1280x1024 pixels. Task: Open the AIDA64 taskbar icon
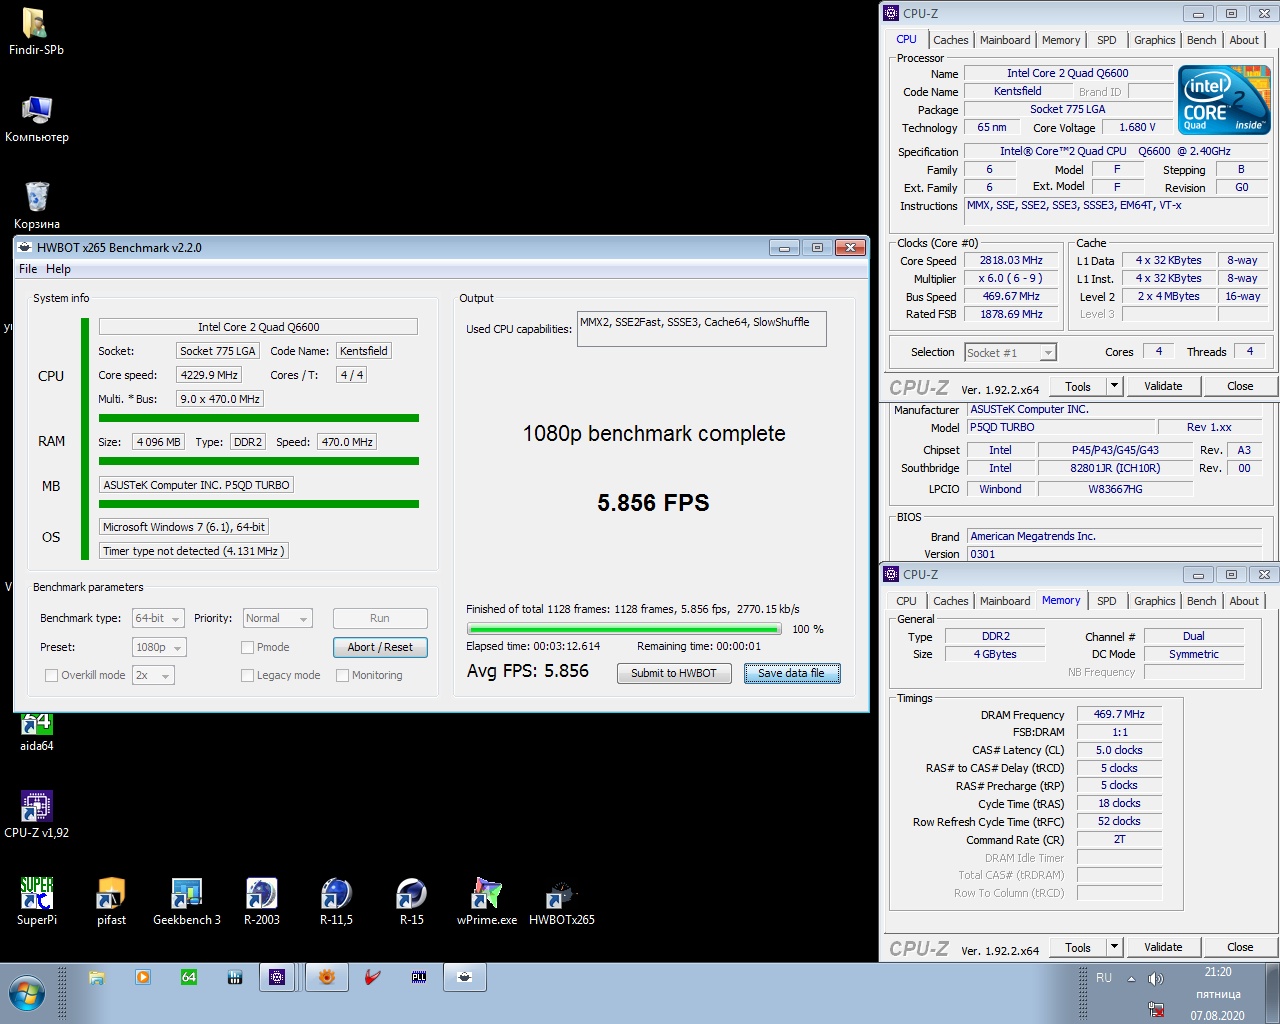pyautogui.click(x=189, y=978)
